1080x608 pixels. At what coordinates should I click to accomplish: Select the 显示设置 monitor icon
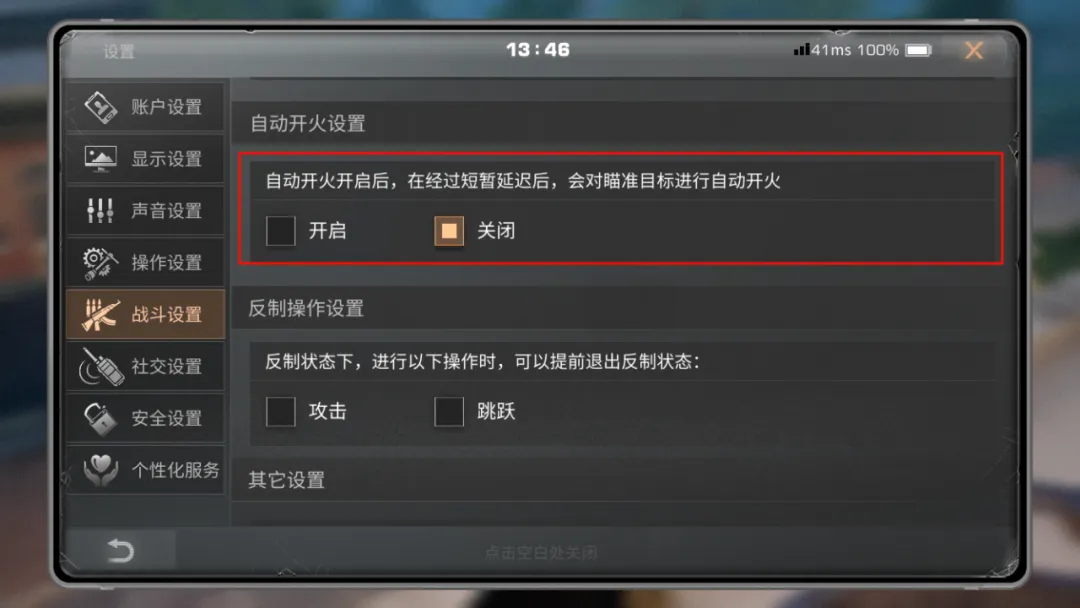click(101, 158)
